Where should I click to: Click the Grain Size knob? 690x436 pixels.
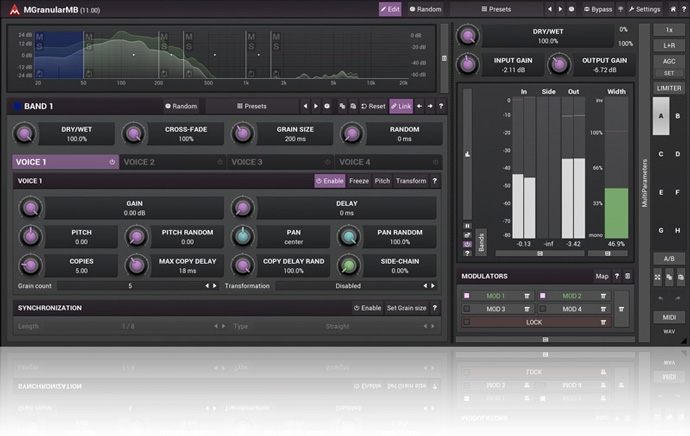click(x=241, y=133)
